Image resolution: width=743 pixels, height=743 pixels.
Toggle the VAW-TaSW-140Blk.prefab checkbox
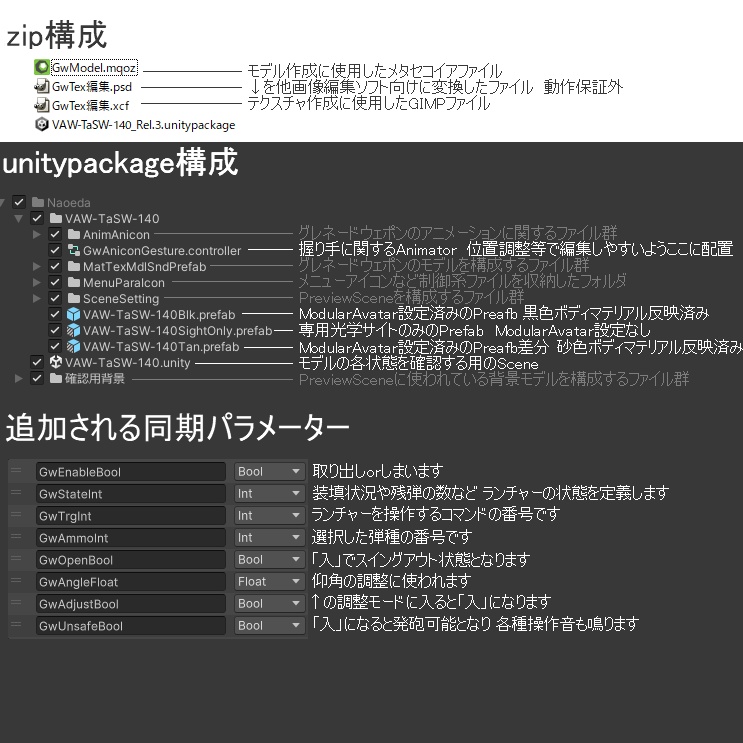tap(55, 314)
